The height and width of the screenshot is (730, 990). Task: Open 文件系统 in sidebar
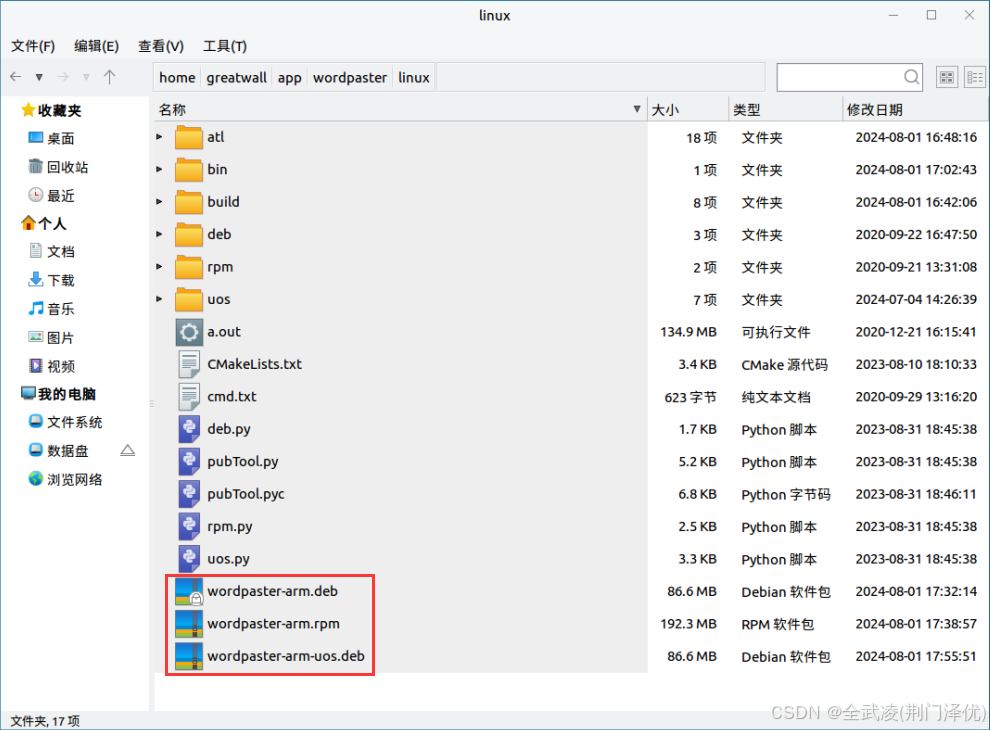pos(66,422)
